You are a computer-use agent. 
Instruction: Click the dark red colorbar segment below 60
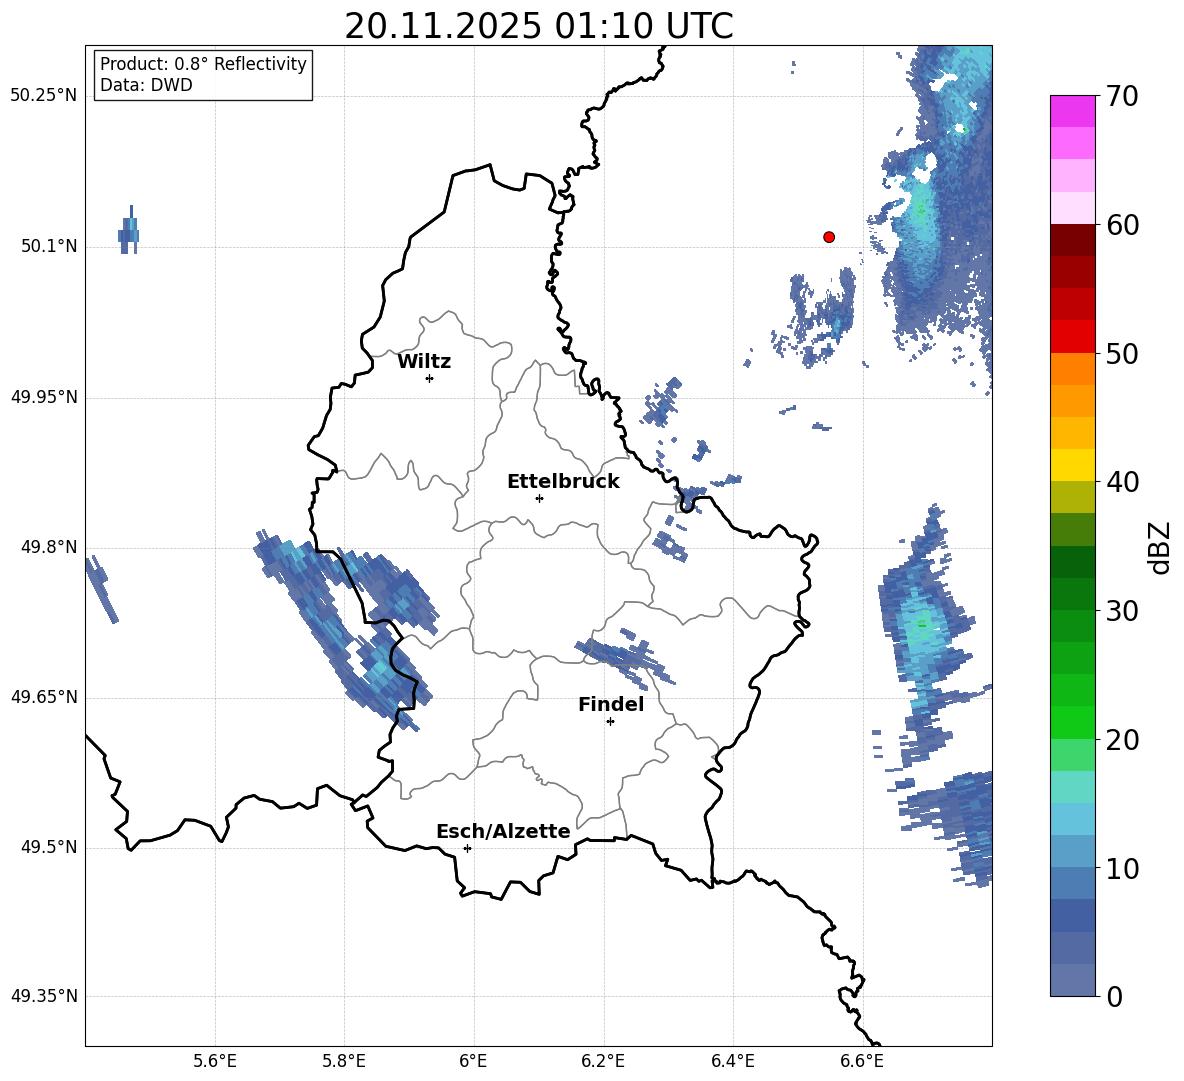[x=1072, y=240]
